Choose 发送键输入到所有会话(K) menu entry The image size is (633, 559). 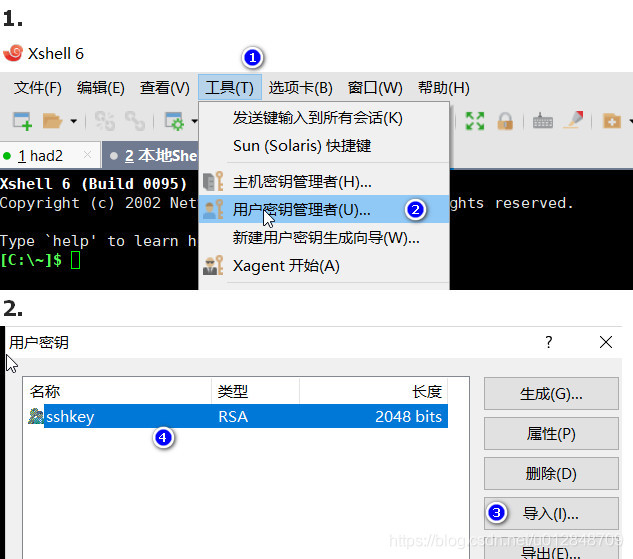tap(324, 118)
